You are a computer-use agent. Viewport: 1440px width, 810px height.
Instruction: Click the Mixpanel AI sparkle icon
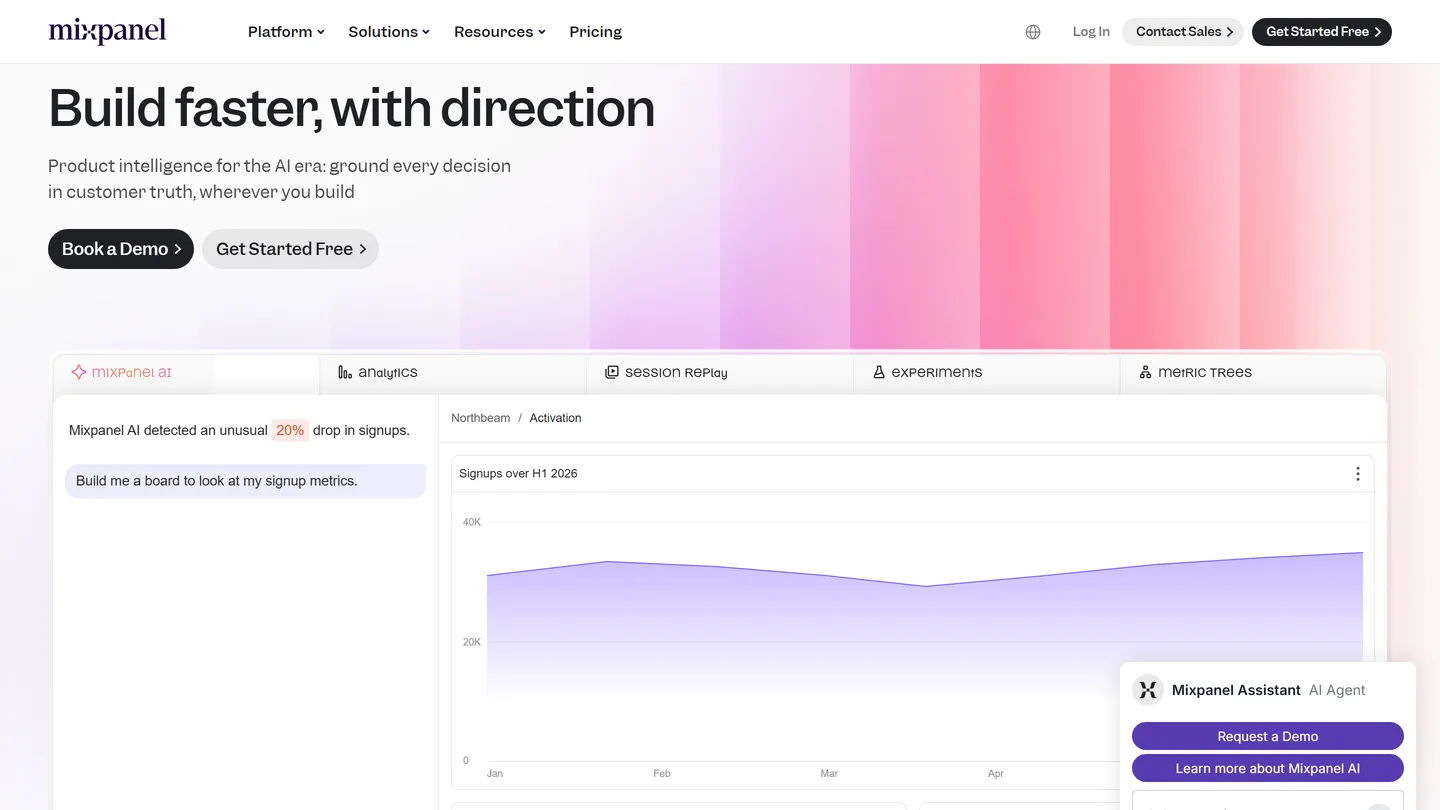pos(78,372)
